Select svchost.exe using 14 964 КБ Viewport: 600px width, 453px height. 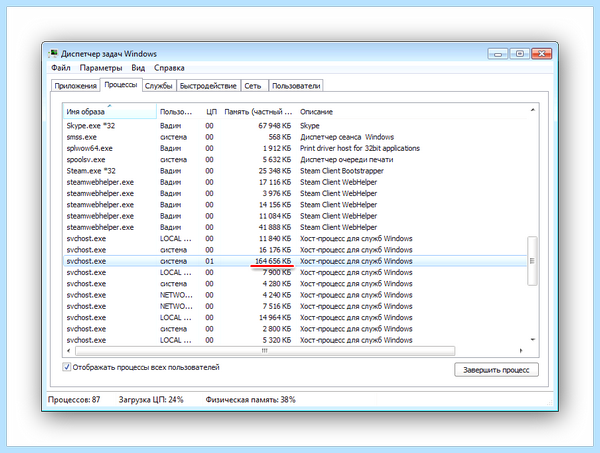pyautogui.click(x=295, y=318)
